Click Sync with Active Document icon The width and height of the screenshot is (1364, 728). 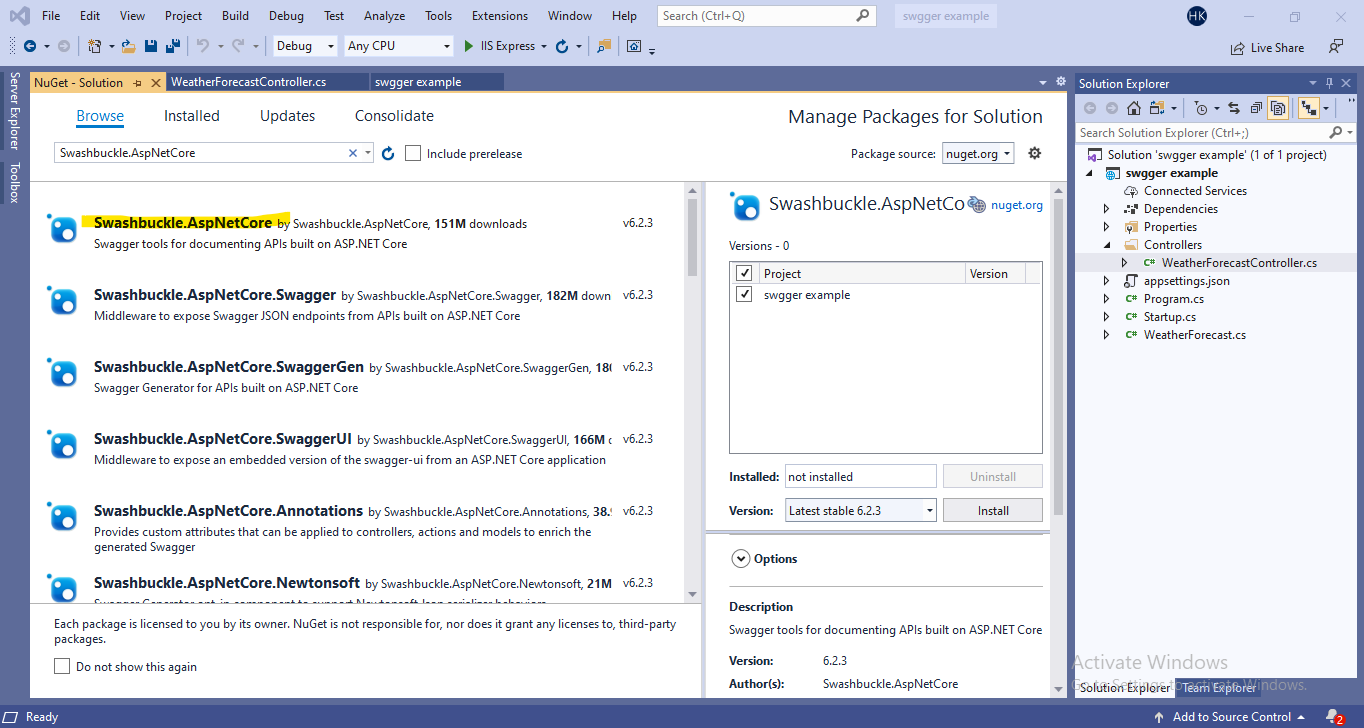pyautogui.click(x=1233, y=108)
